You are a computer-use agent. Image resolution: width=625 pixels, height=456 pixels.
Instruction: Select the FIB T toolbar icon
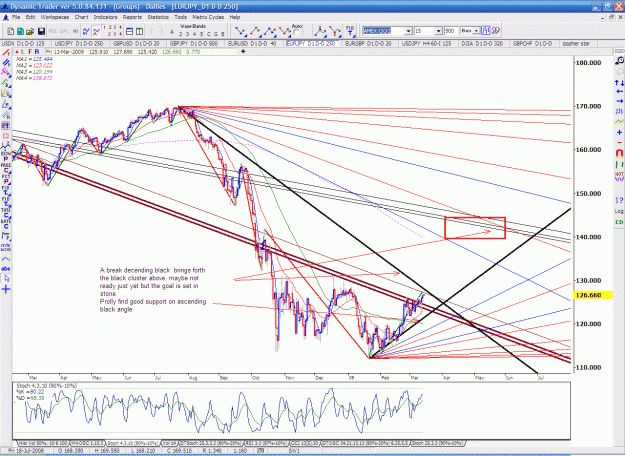click(350, 31)
